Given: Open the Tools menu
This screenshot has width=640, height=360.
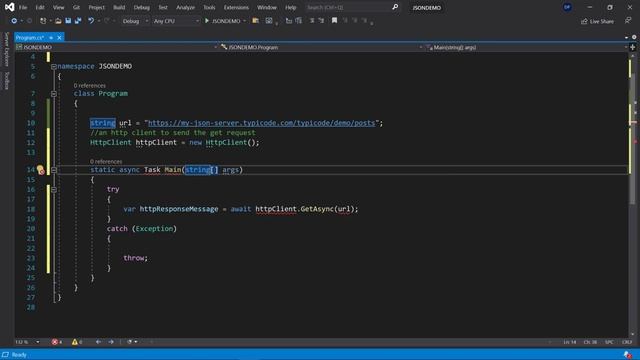Looking at the screenshot, I should coord(209,7).
